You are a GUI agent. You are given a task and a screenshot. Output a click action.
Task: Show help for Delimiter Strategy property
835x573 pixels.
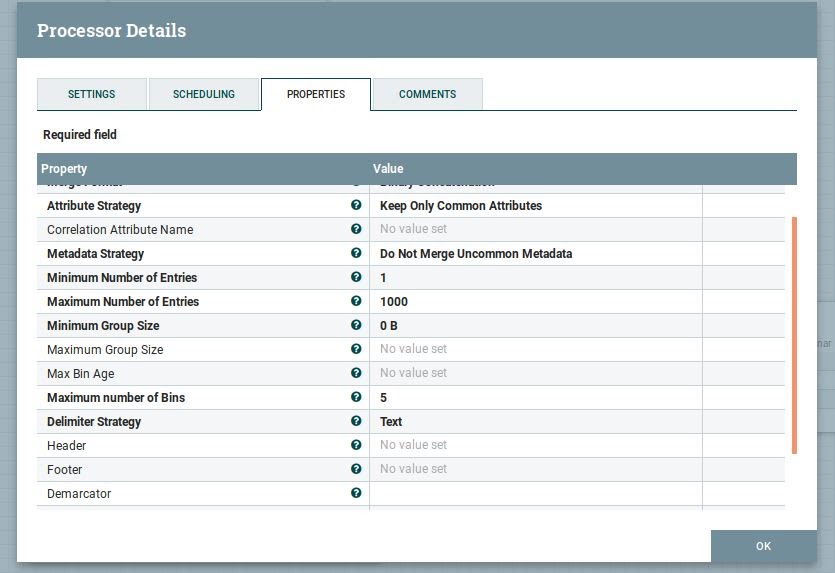pyautogui.click(x=356, y=421)
